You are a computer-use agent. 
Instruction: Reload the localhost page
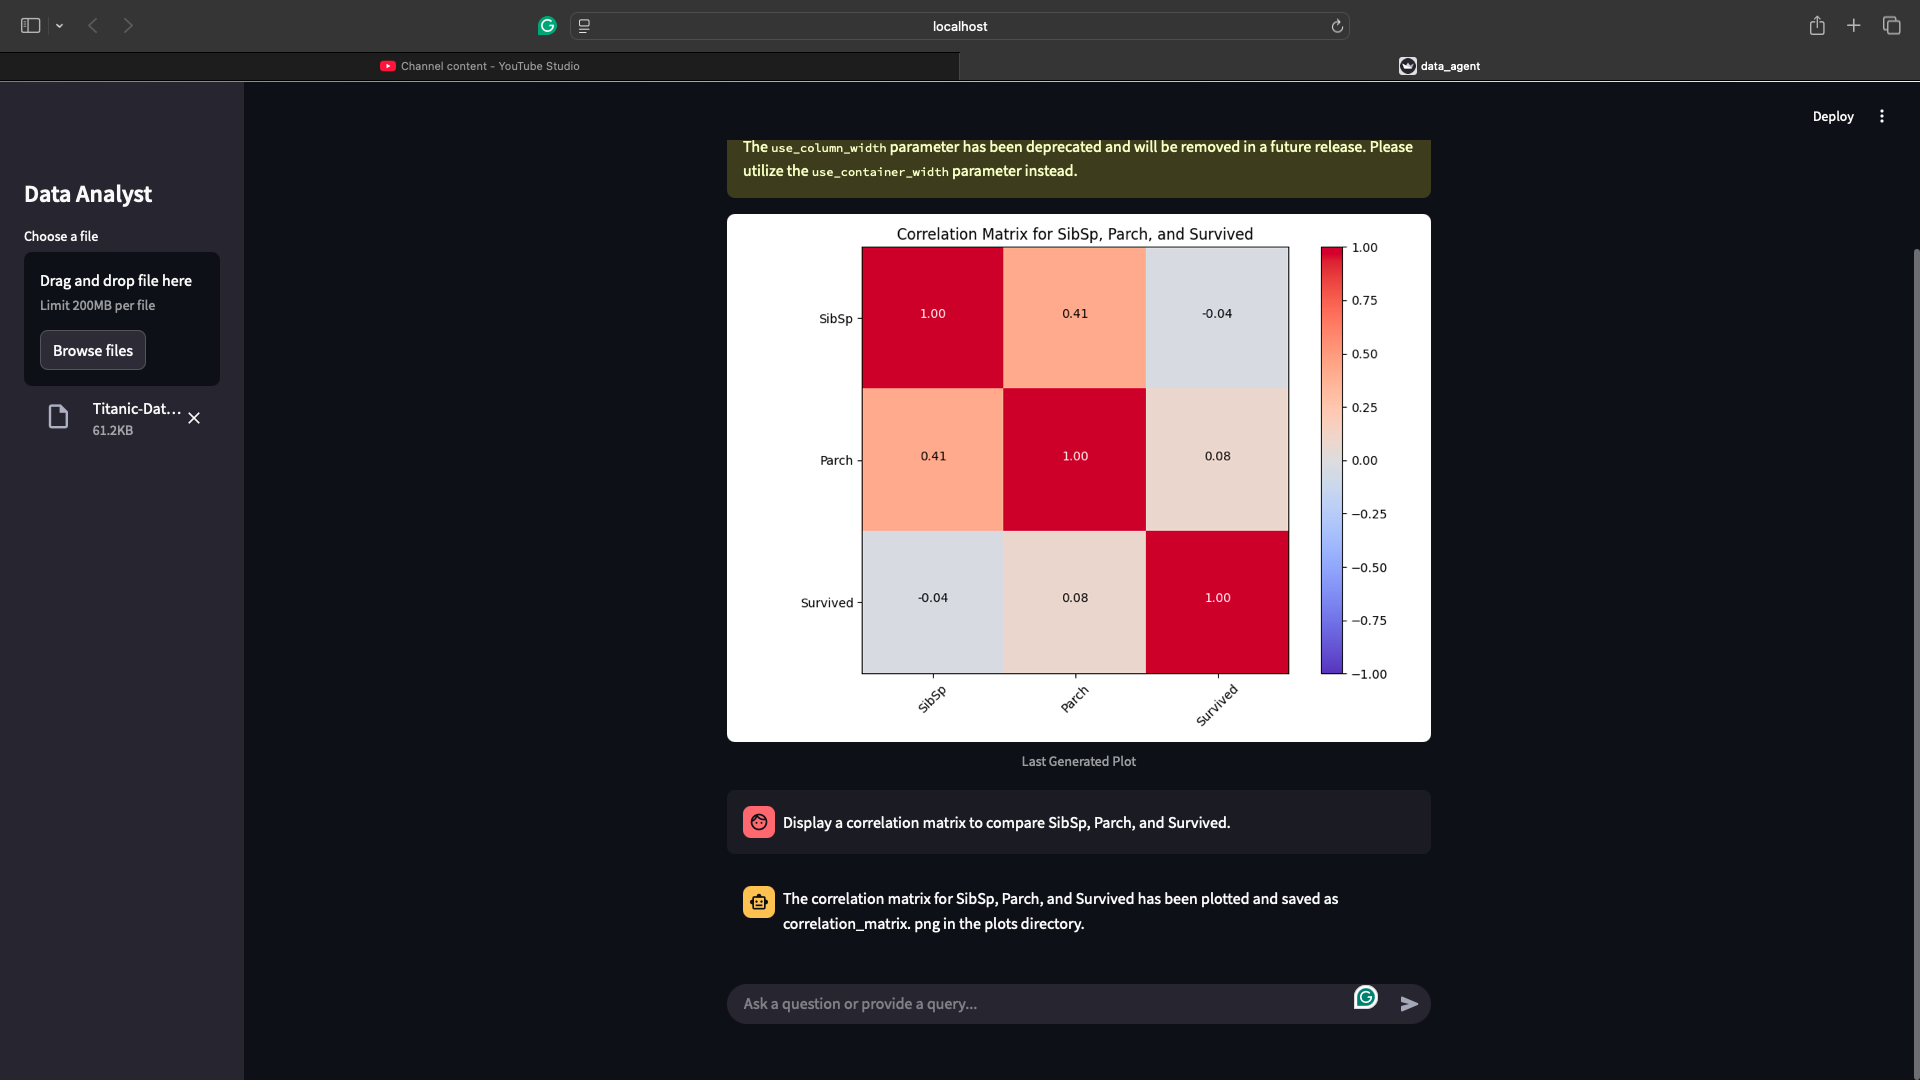1337,26
